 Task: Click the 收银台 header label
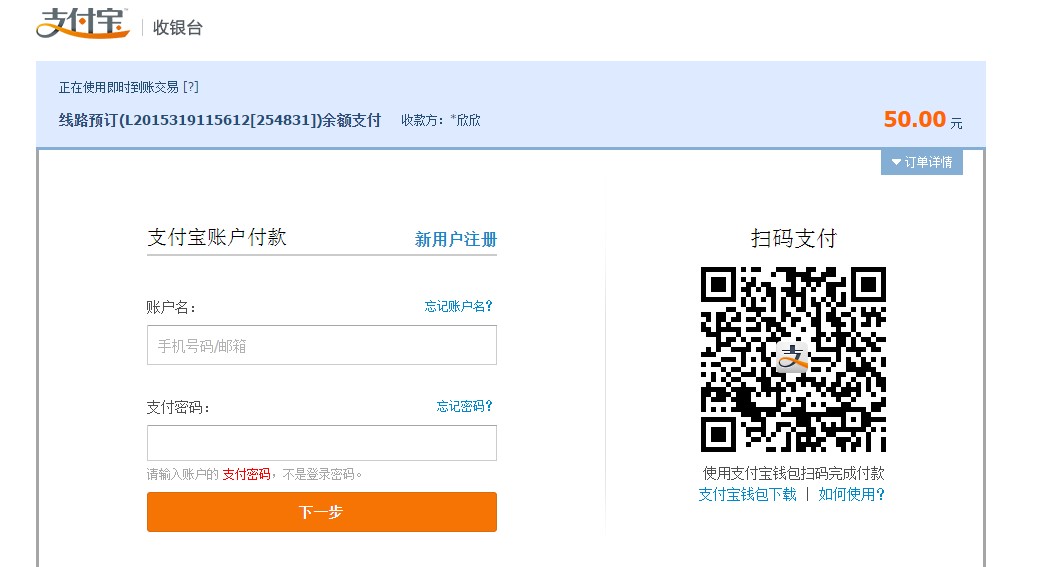point(178,27)
